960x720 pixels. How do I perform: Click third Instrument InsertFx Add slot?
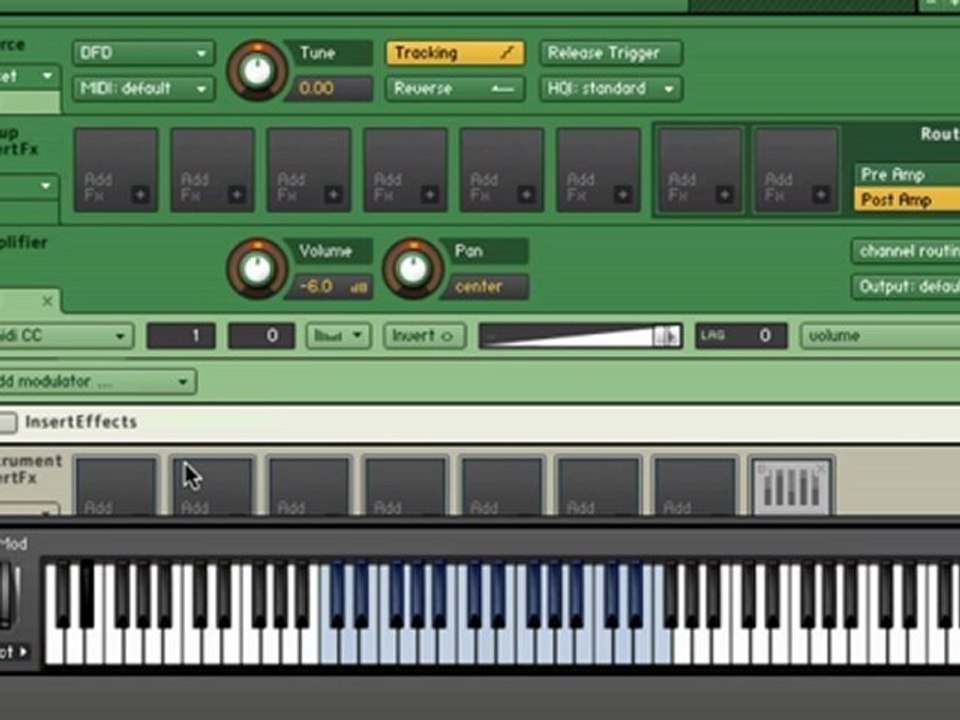(x=309, y=487)
